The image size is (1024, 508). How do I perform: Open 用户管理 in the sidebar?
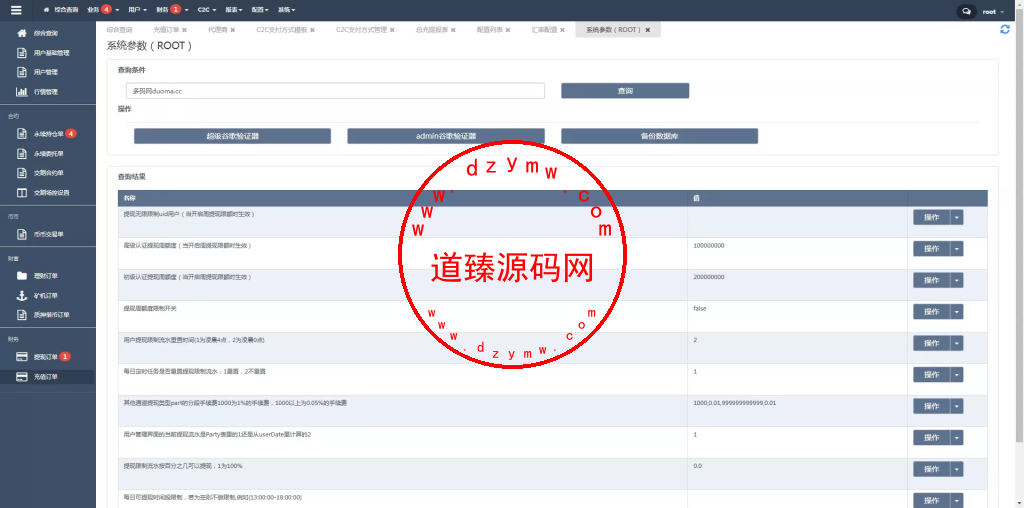tap(47, 72)
